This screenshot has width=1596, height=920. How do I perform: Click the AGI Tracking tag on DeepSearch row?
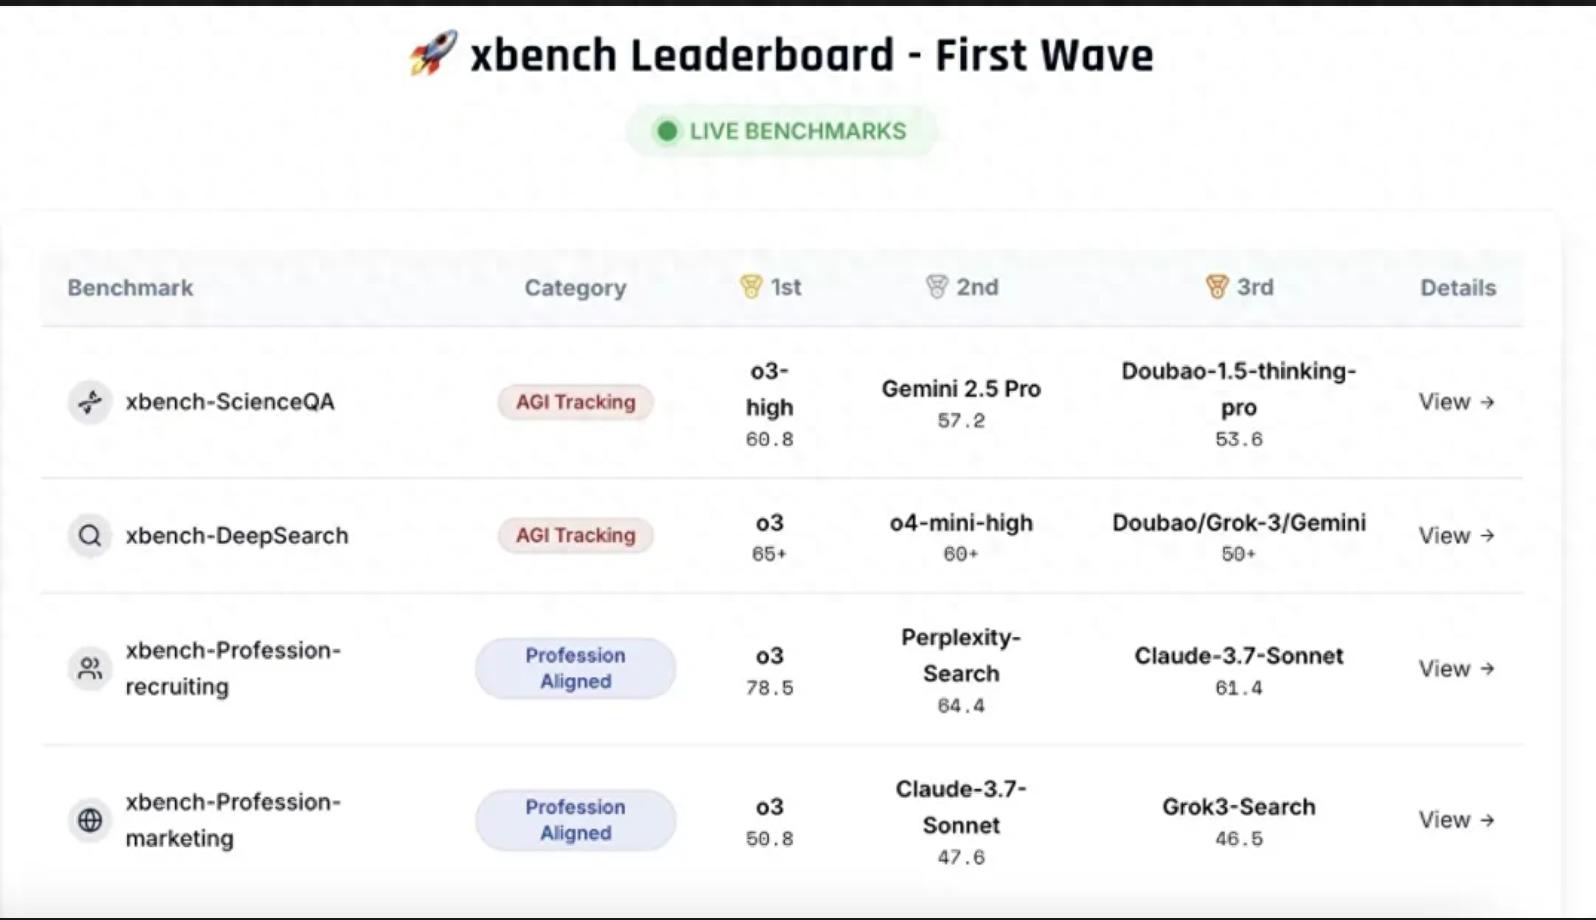[576, 536]
